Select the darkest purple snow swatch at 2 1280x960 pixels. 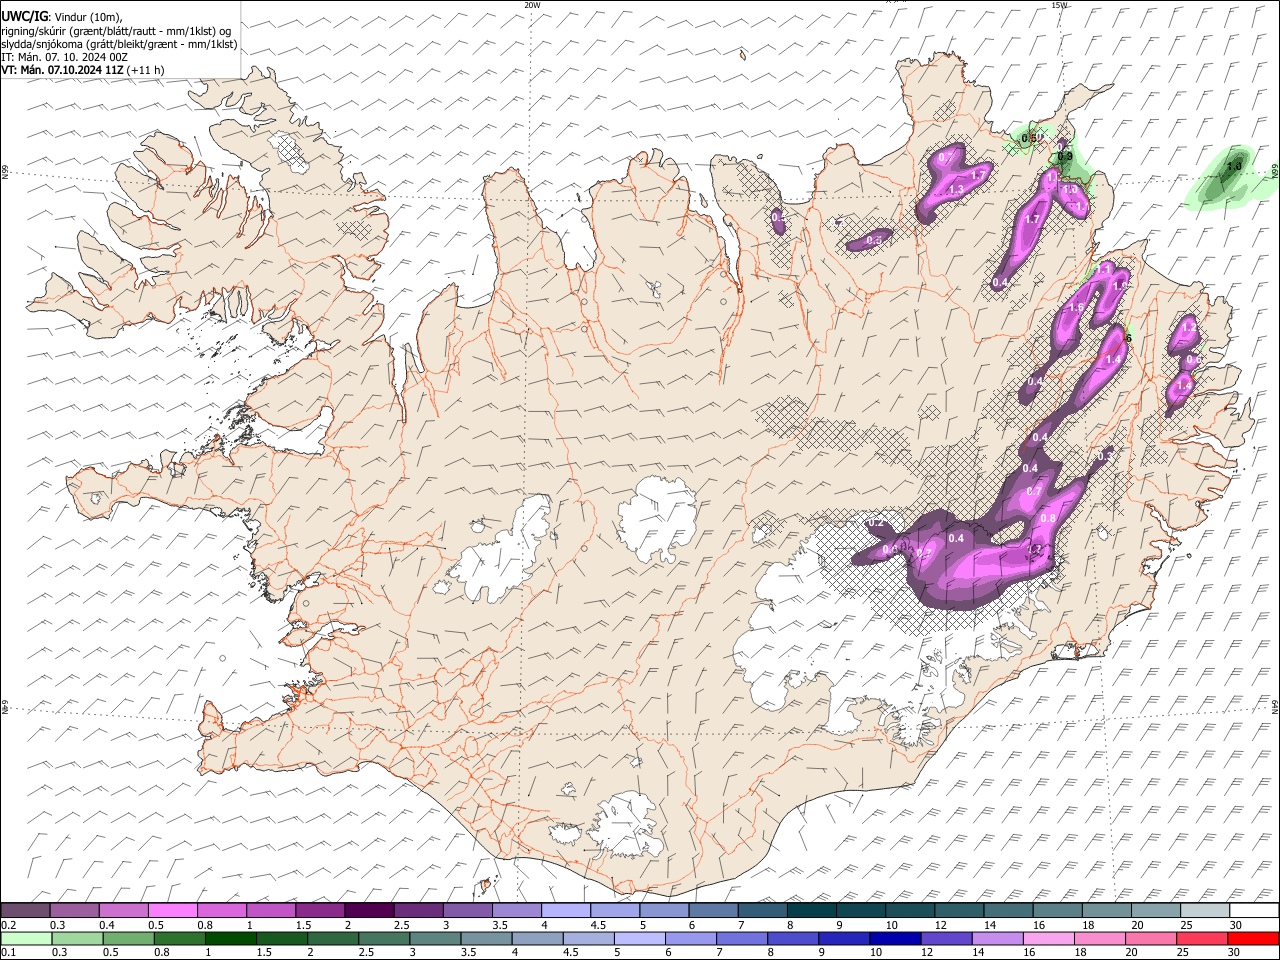(x=369, y=910)
